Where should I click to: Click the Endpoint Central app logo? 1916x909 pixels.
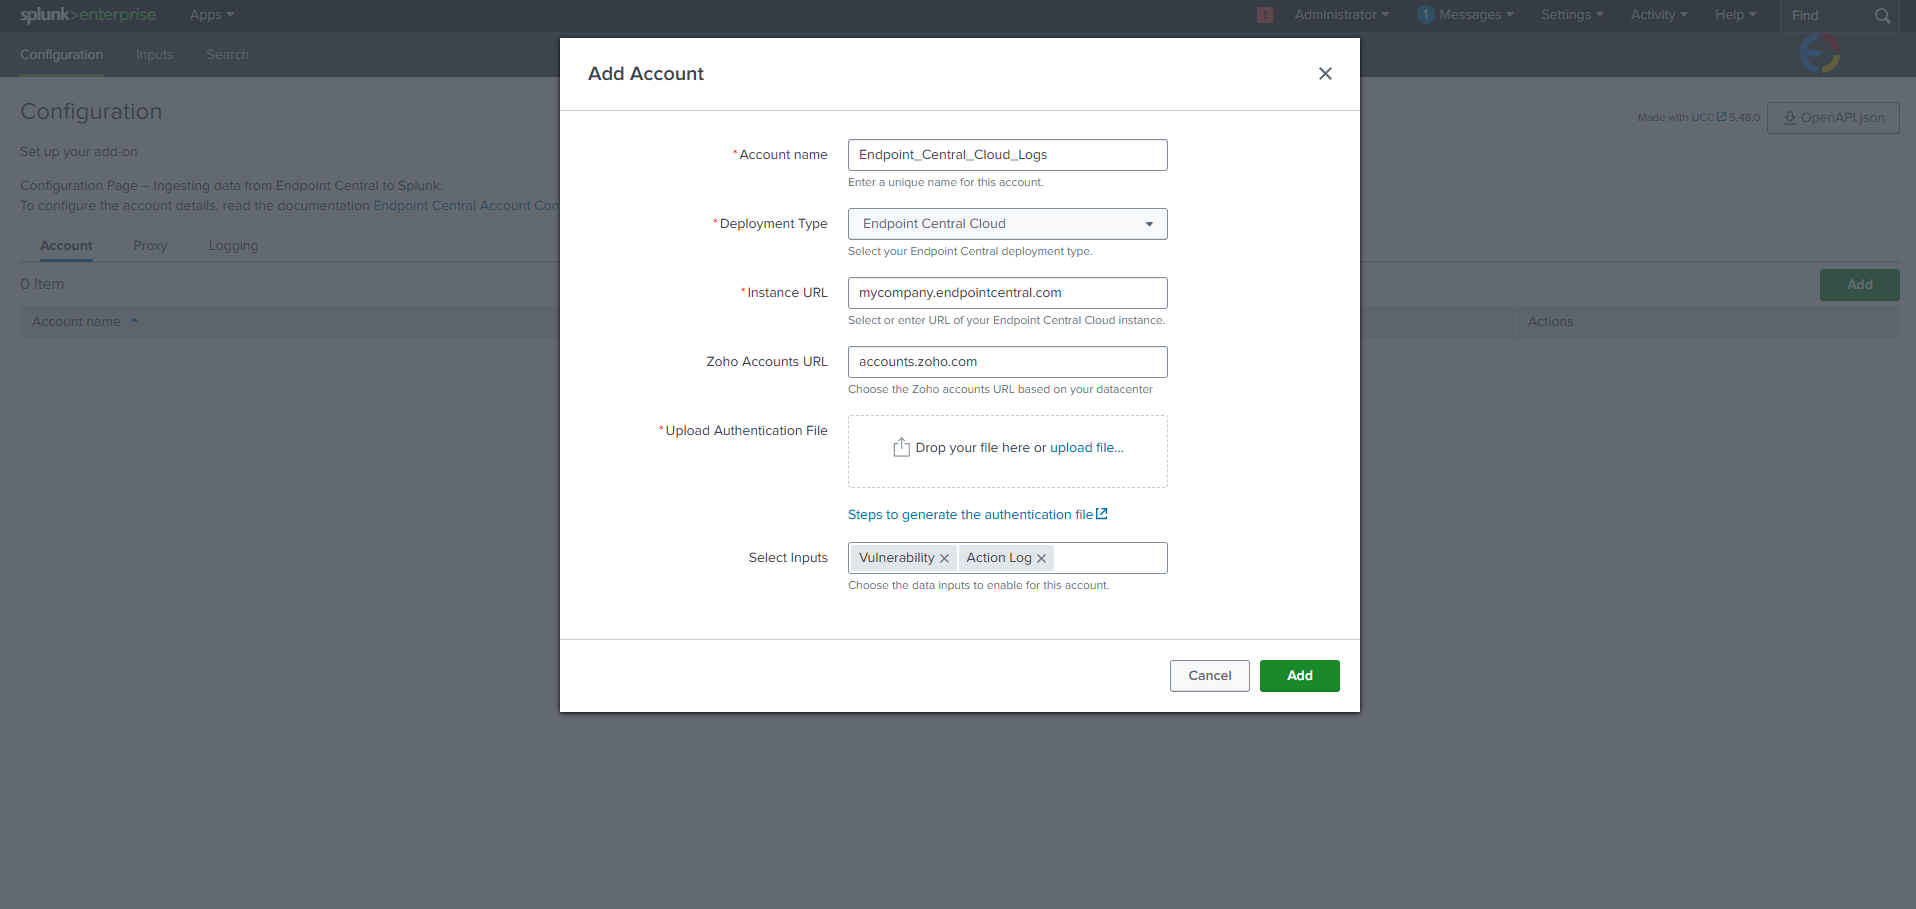tap(1820, 54)
